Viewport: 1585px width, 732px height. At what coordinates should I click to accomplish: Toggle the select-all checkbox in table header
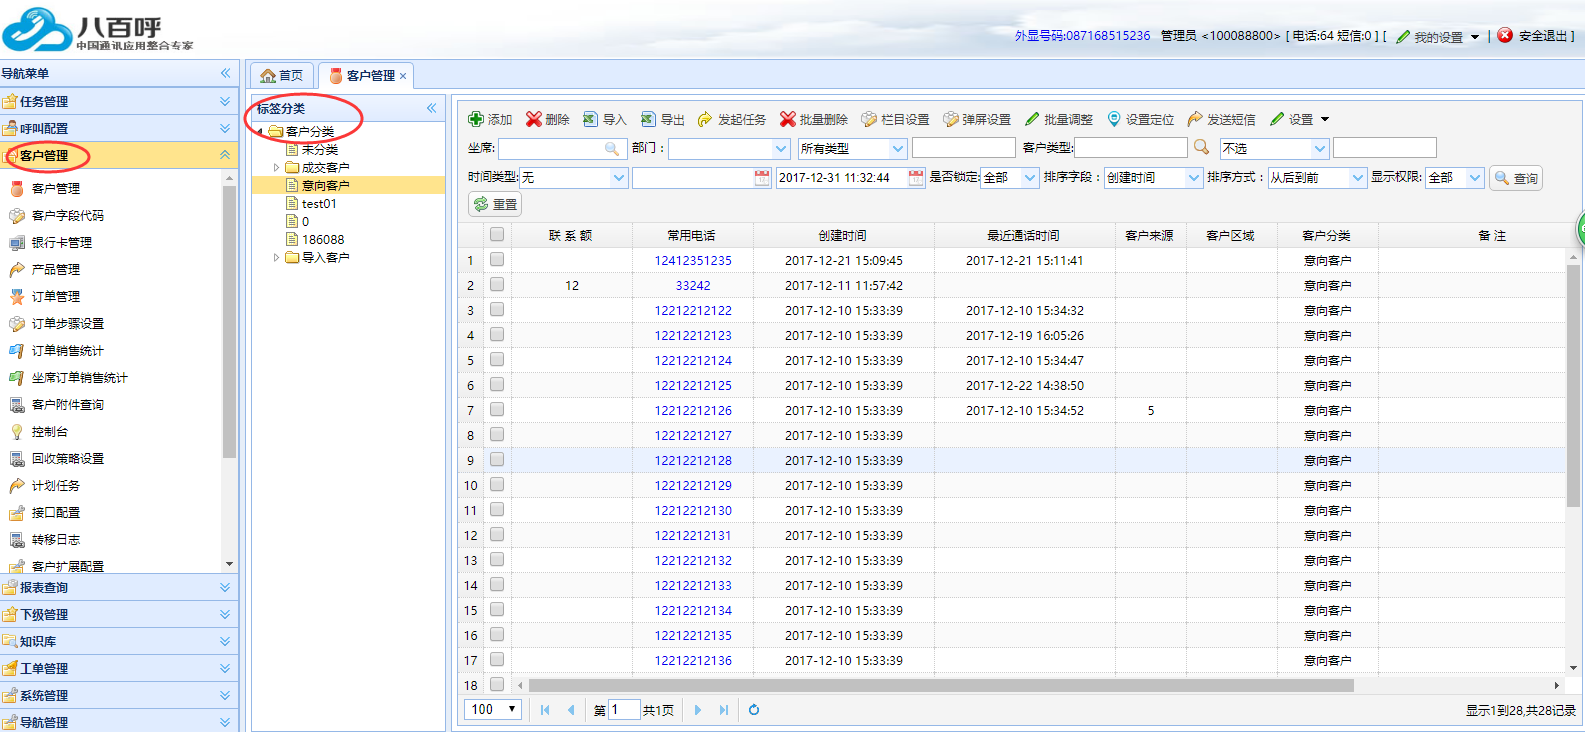point(497,235)
